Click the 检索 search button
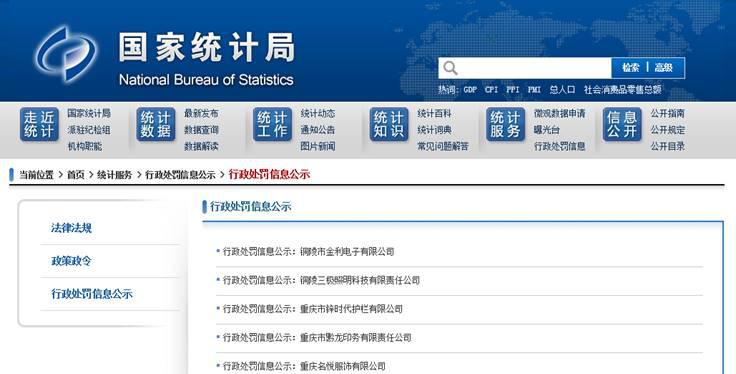This screenshot has height=374, width=736. [630, 68]
